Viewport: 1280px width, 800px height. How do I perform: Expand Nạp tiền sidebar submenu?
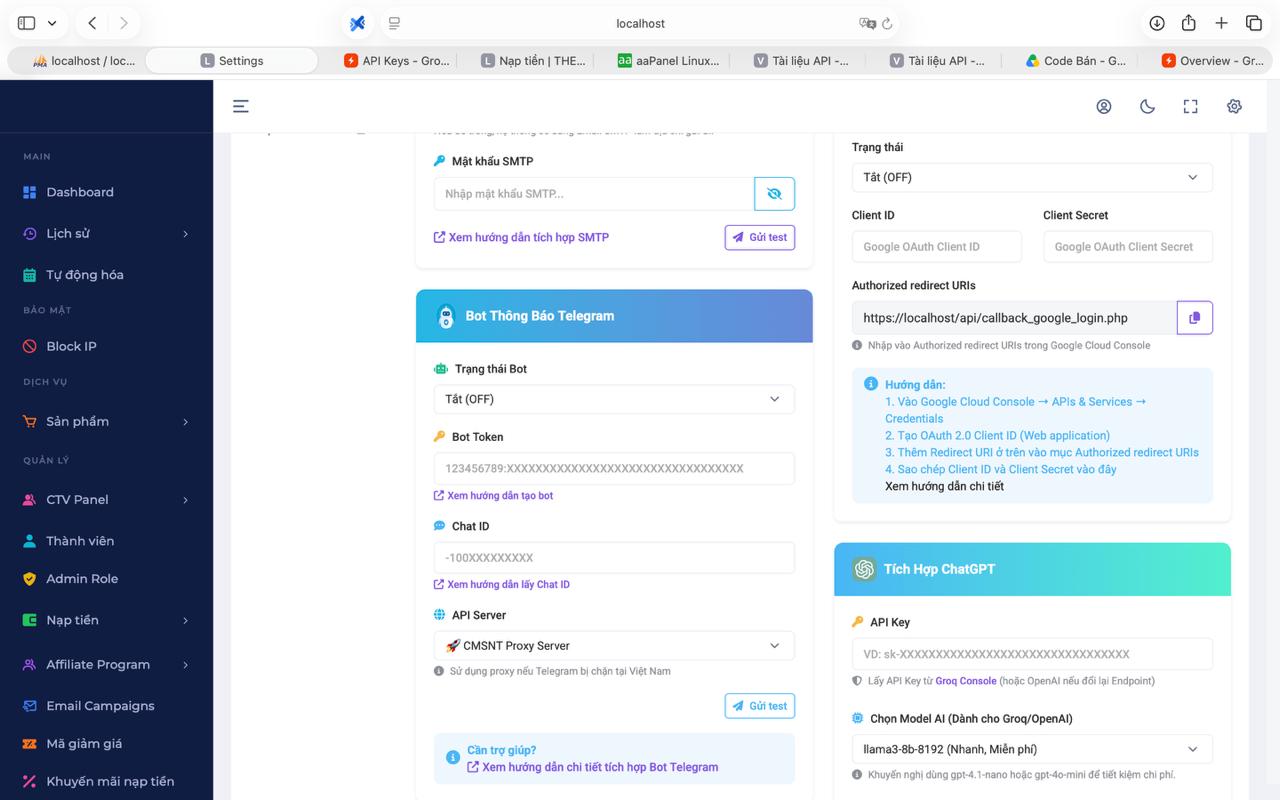(x=185, y=621)
